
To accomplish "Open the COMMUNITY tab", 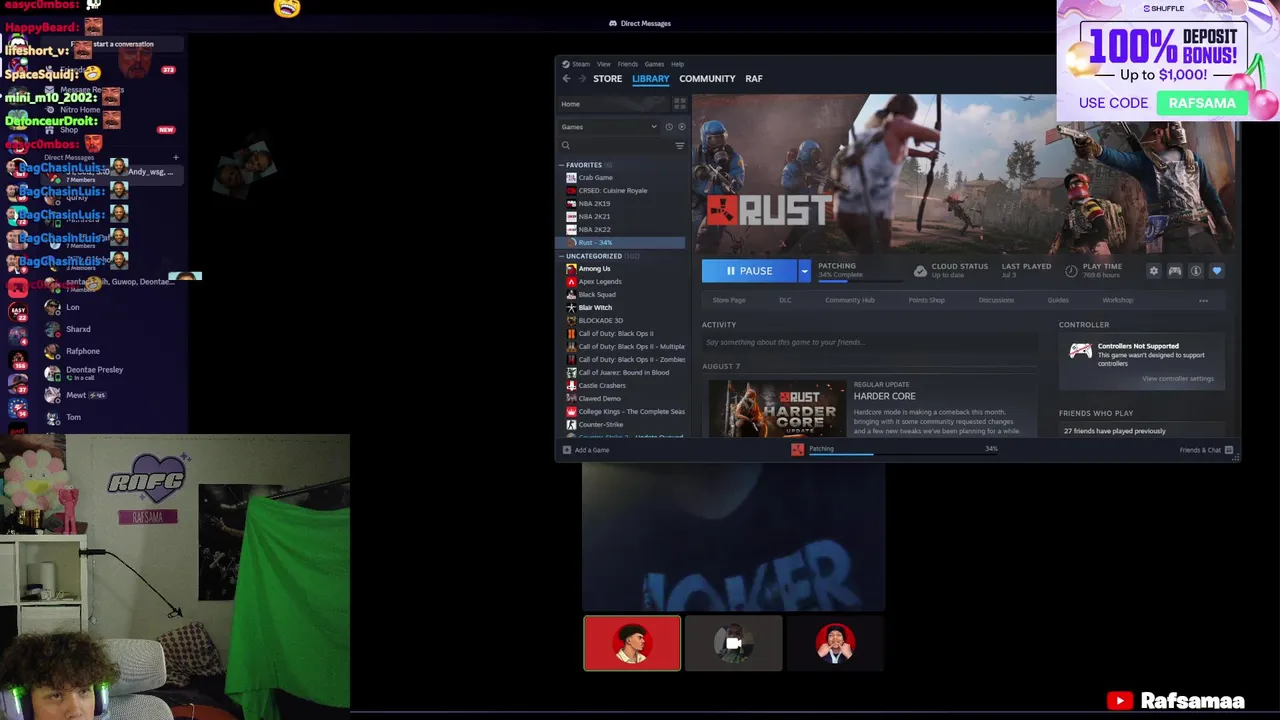I will click(707, 78).
